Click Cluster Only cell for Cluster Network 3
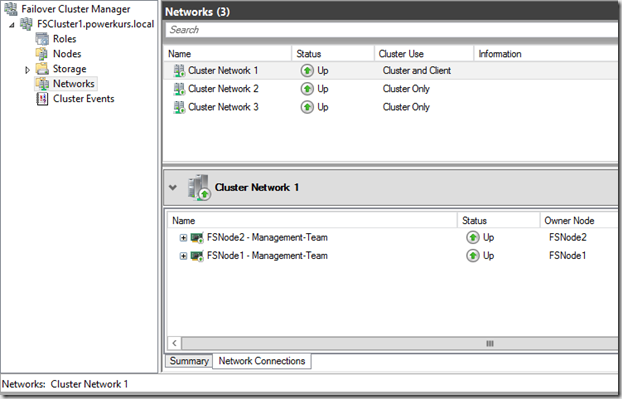Image resolution: width=622 pixels, height=399 pixels. (406, 107)
